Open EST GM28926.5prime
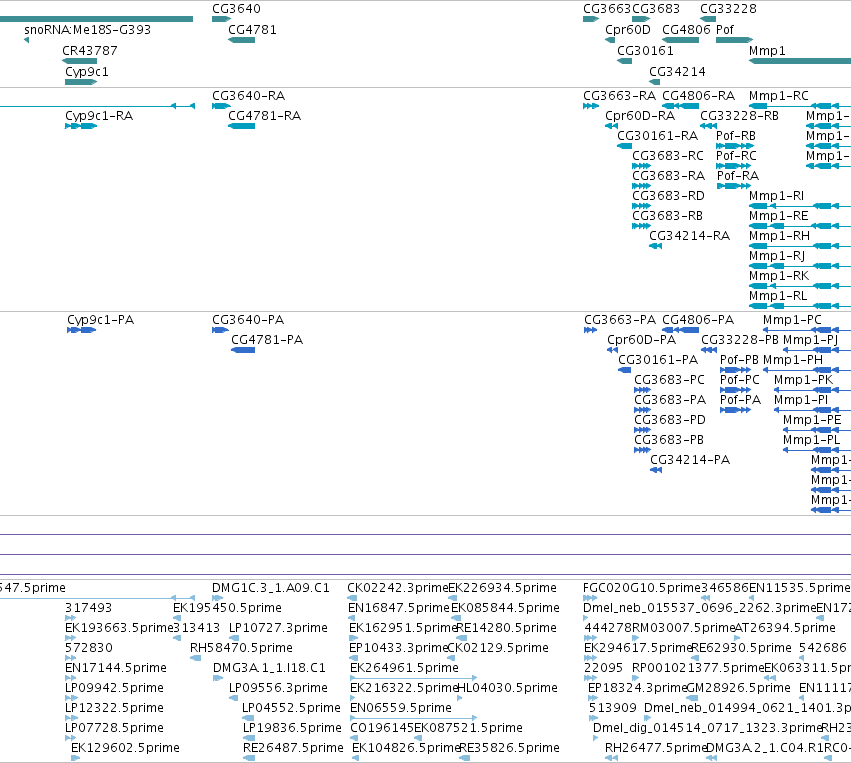 click(x=739, y=688)
